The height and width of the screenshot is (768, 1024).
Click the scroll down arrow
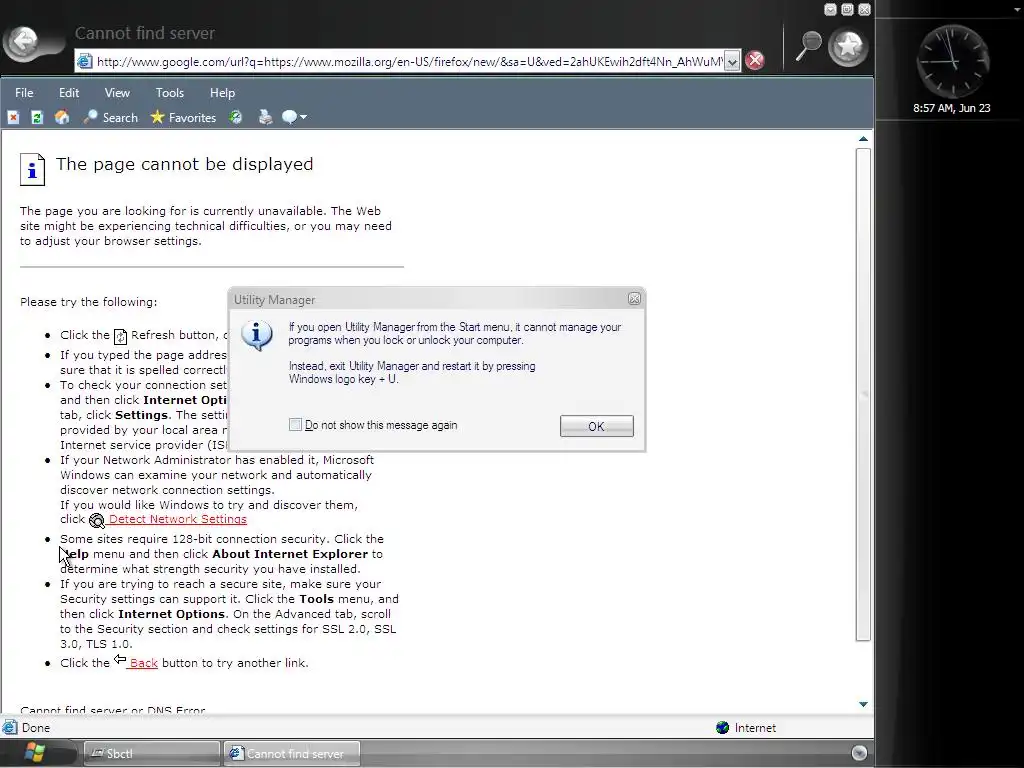[863, 704]
